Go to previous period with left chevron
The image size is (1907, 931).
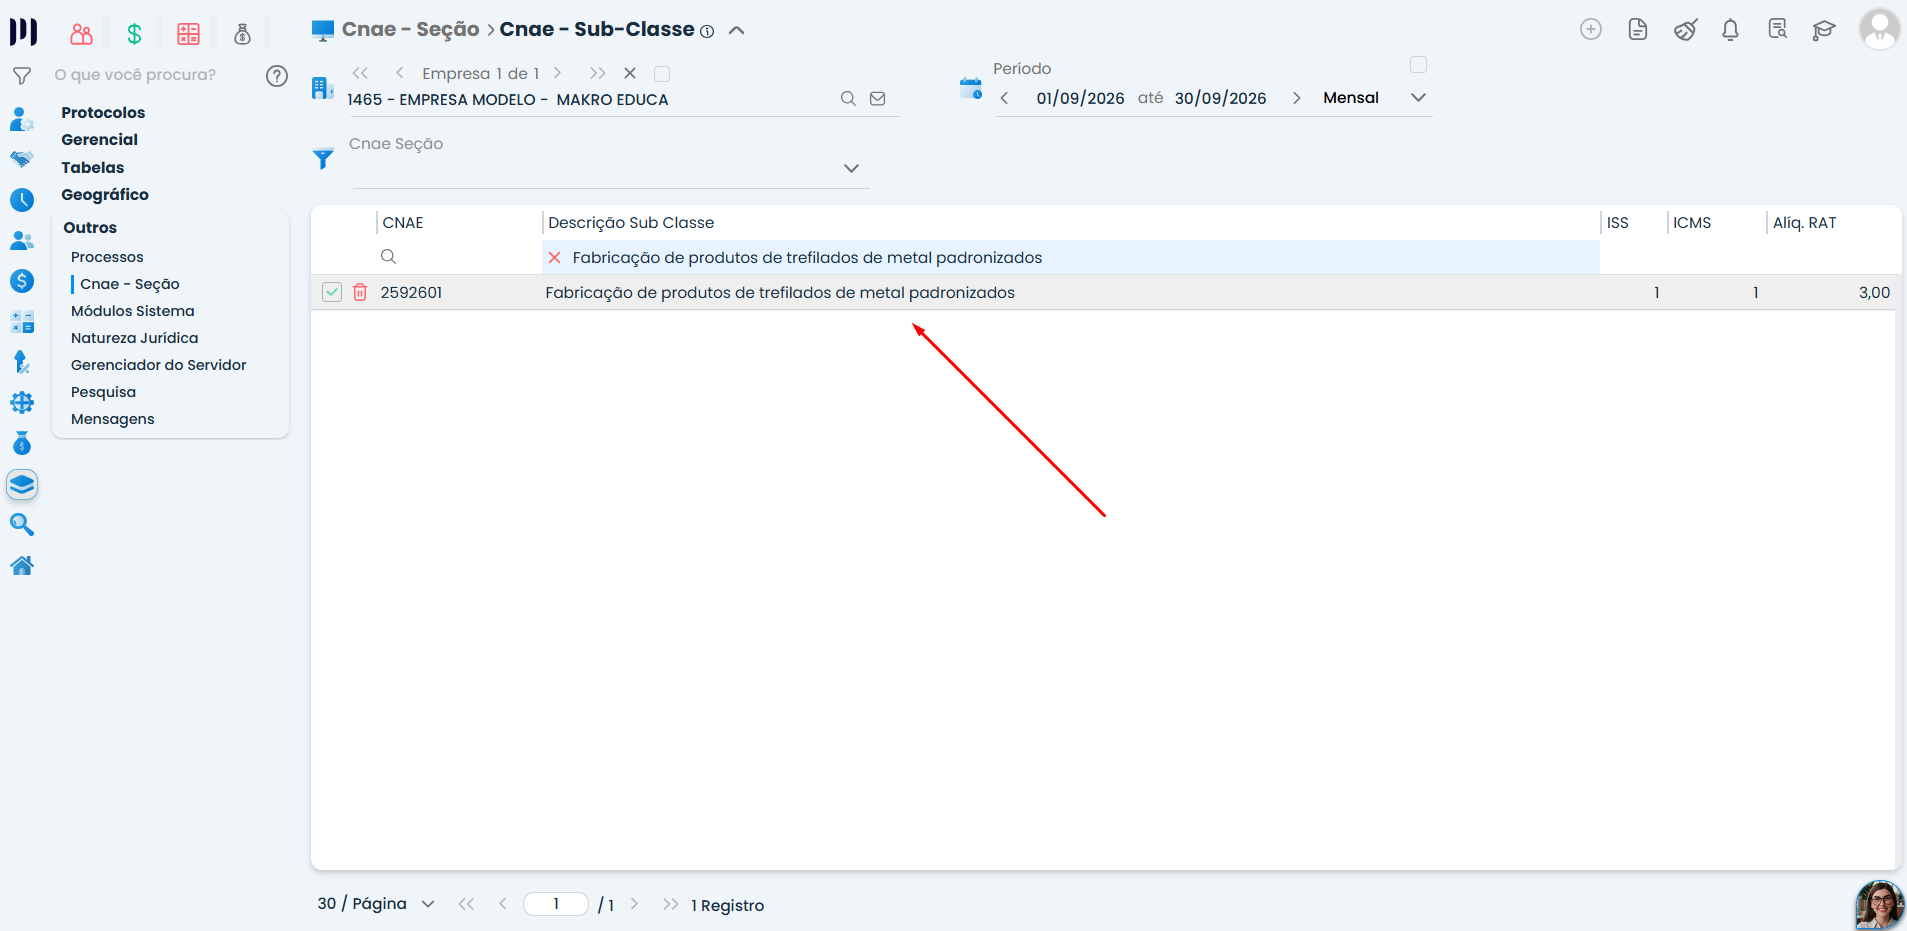(x=1004, y=98)
